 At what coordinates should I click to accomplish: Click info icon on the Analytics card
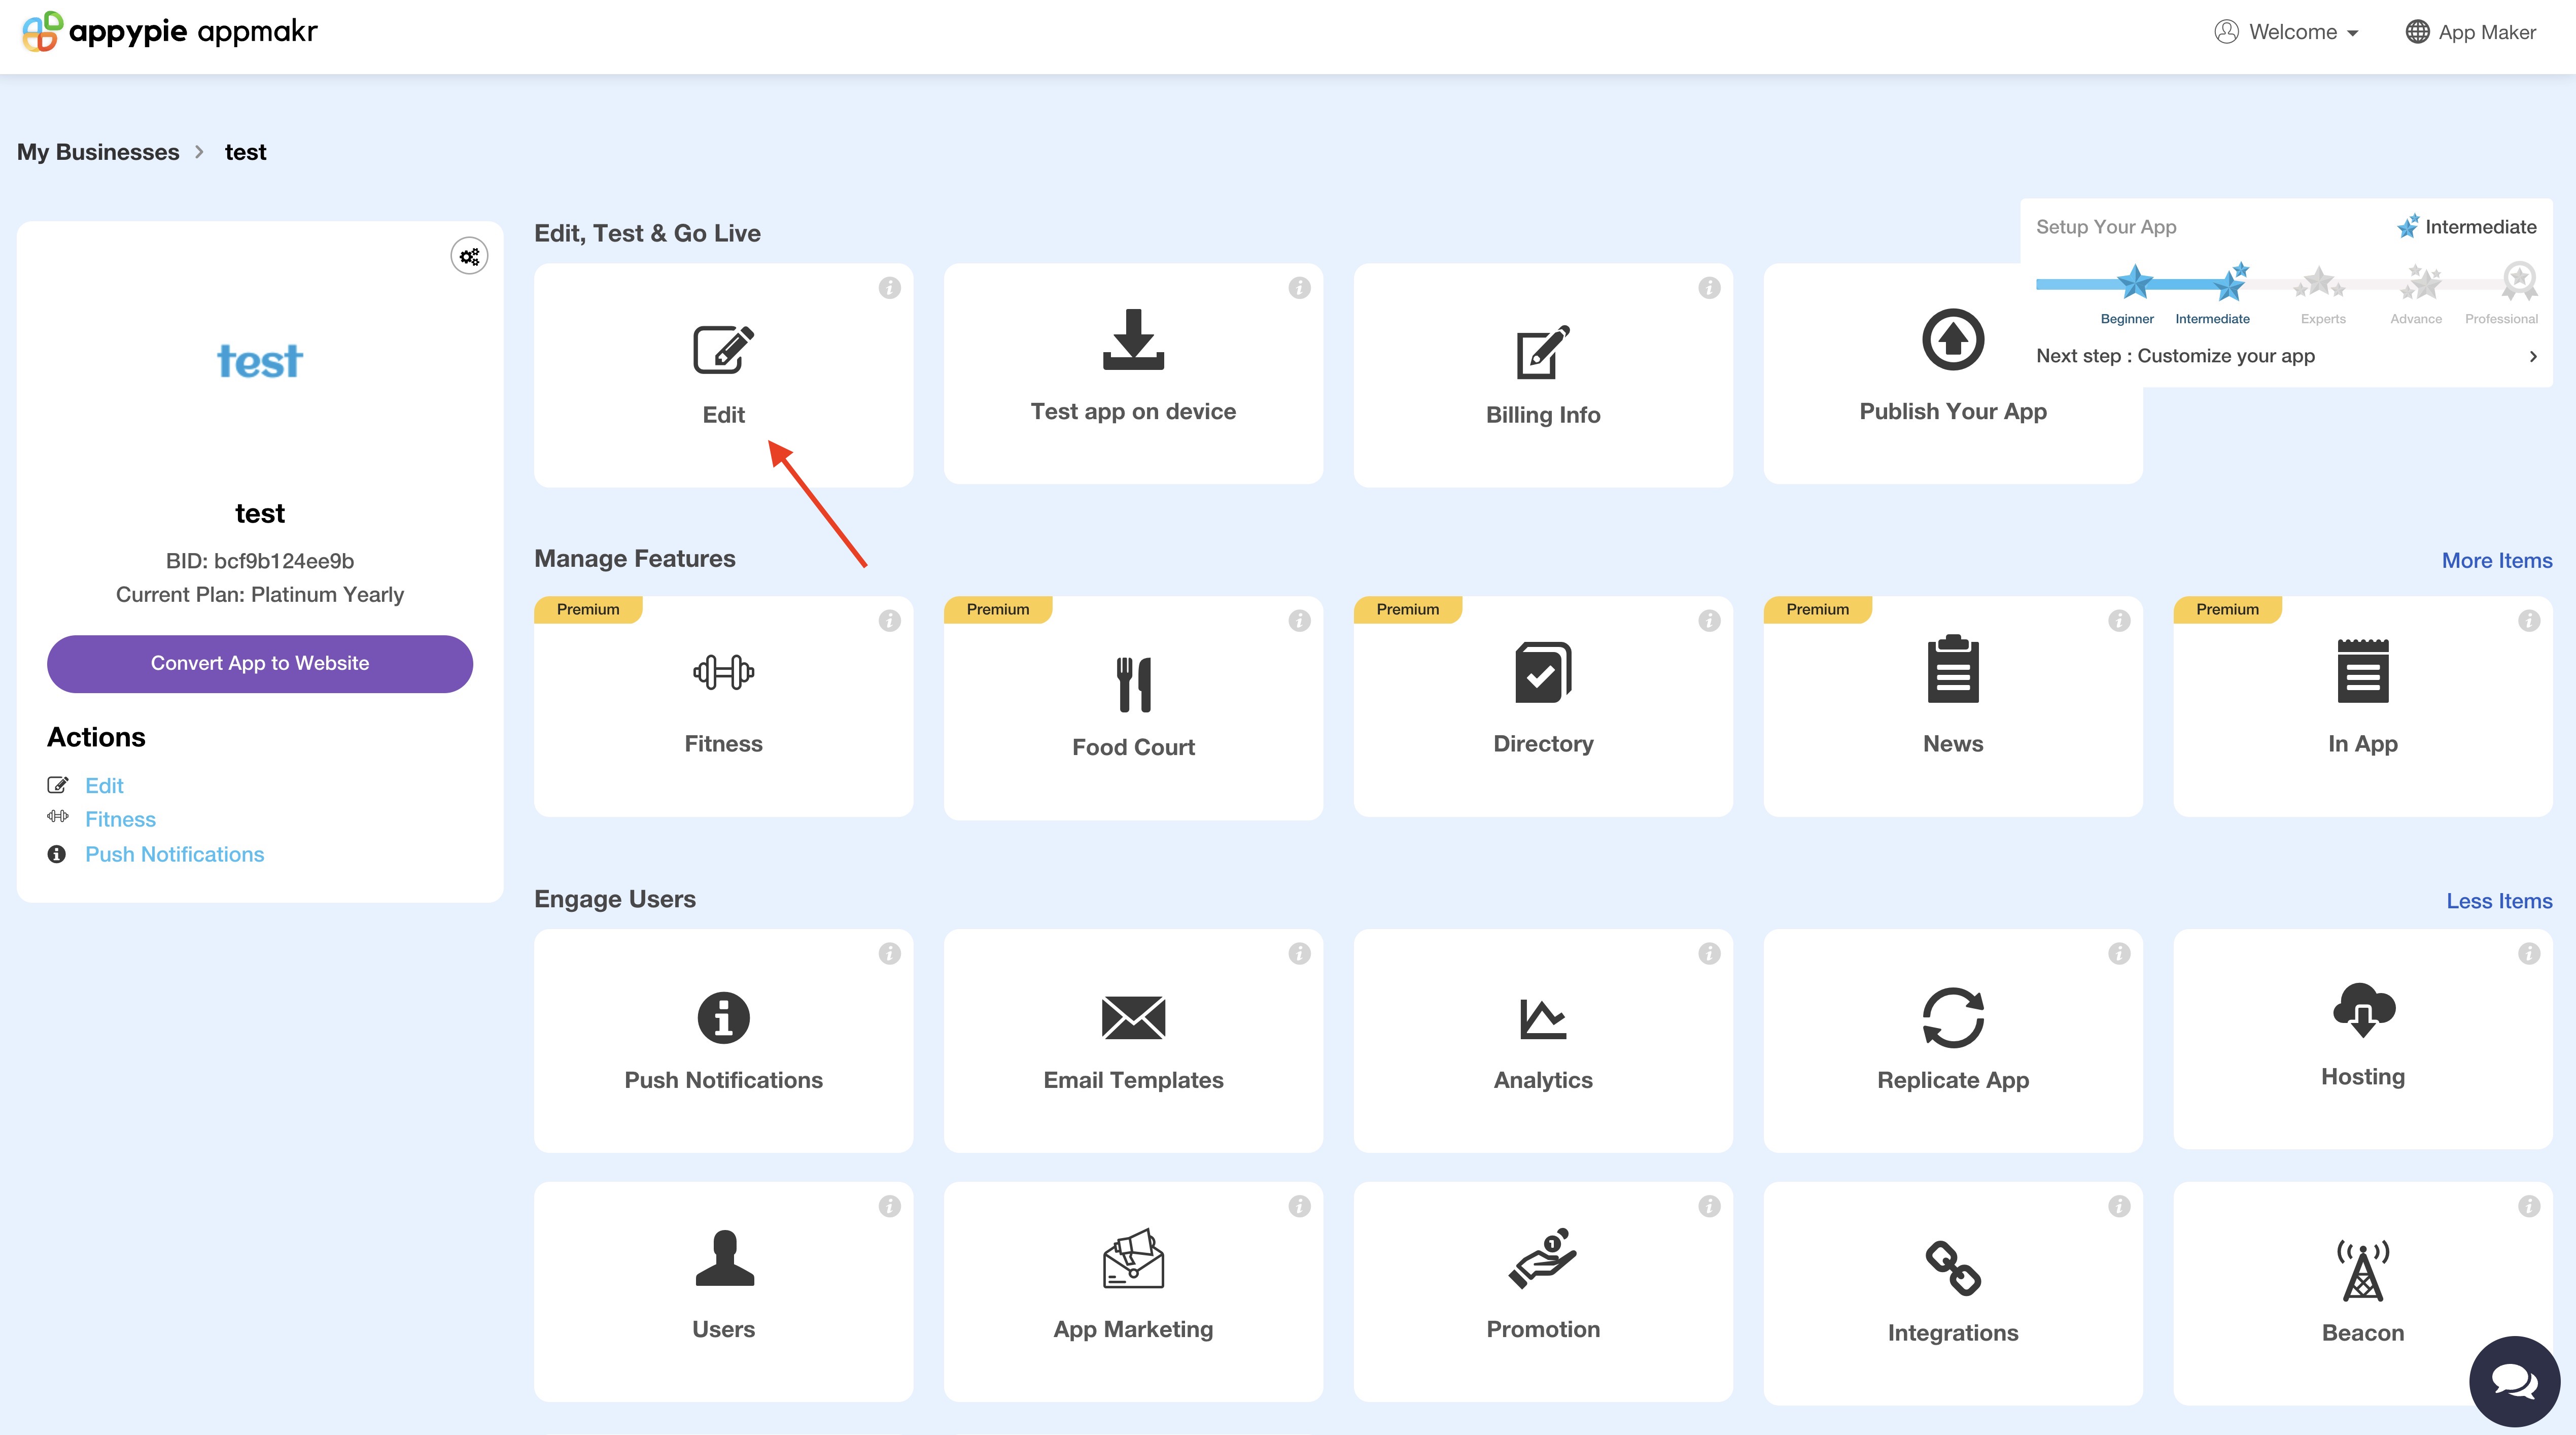pyautogui.click(x=1709, y=954)
